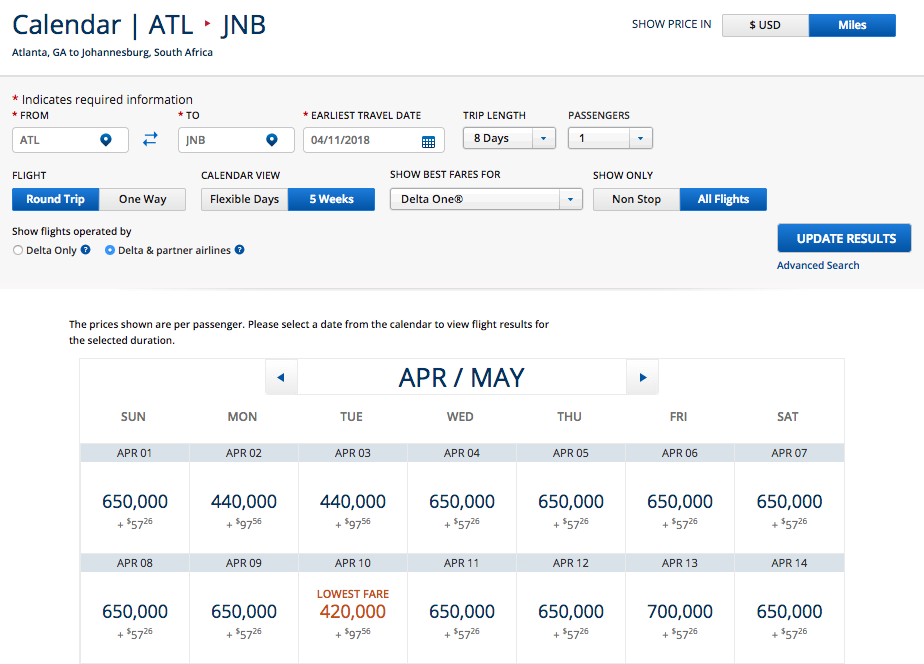This screenshot has height=664, width=924.
Task: Select Delta & partner airlines radio button
Action: [x=110, y=250]
